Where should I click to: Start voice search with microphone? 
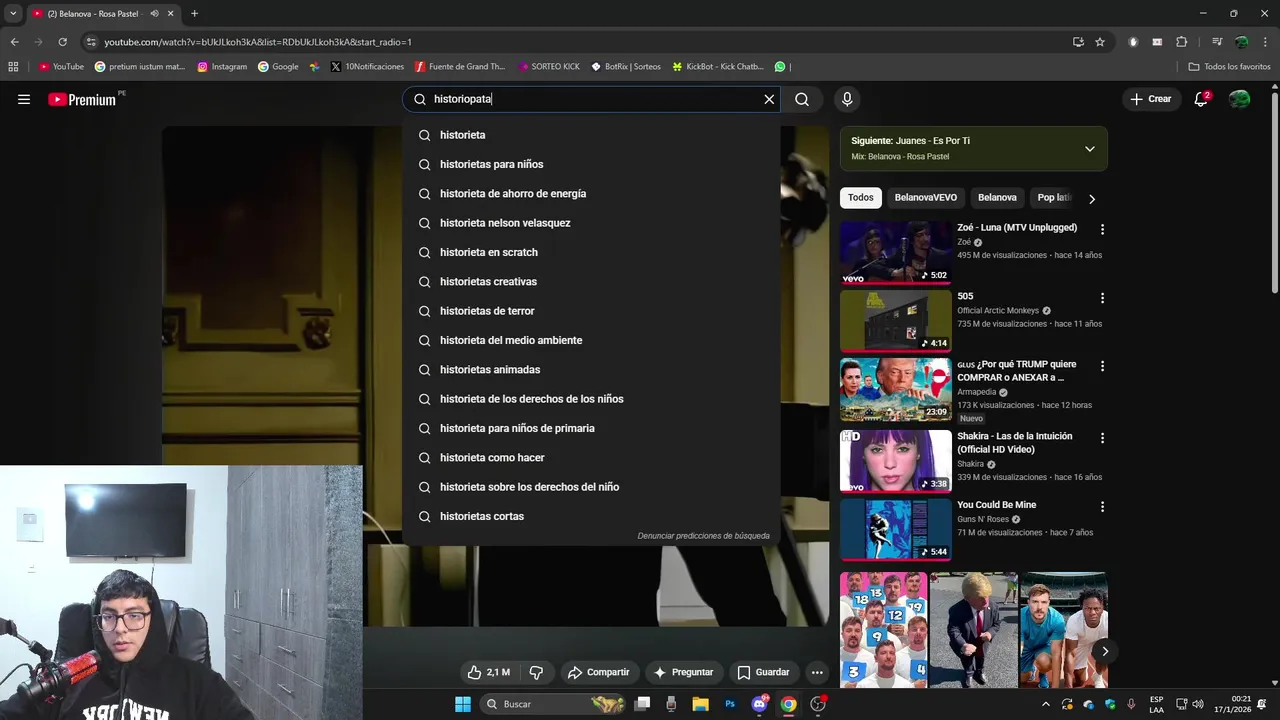tap(847, 99)
